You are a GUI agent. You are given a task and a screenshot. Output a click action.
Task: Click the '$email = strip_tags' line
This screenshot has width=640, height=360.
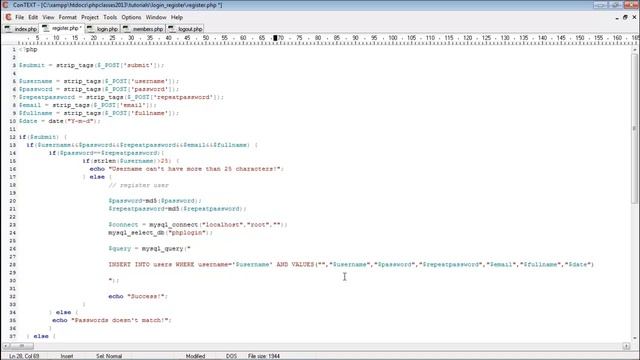pyautogui.click(x=87, y=105)
